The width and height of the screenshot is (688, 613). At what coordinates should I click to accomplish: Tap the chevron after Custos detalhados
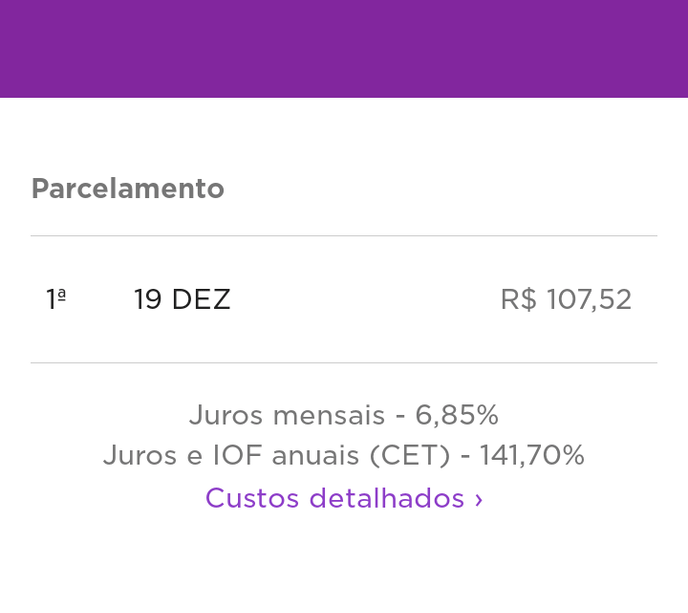(x=479, y=499)
